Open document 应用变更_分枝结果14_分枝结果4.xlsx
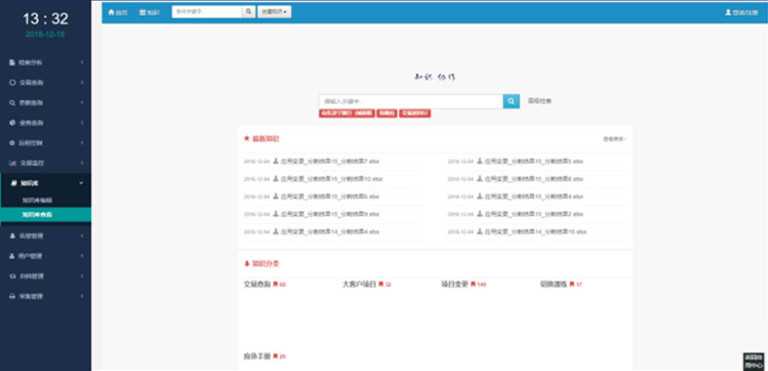This screenshot has height=371, width=768. (x=330, y=231)
